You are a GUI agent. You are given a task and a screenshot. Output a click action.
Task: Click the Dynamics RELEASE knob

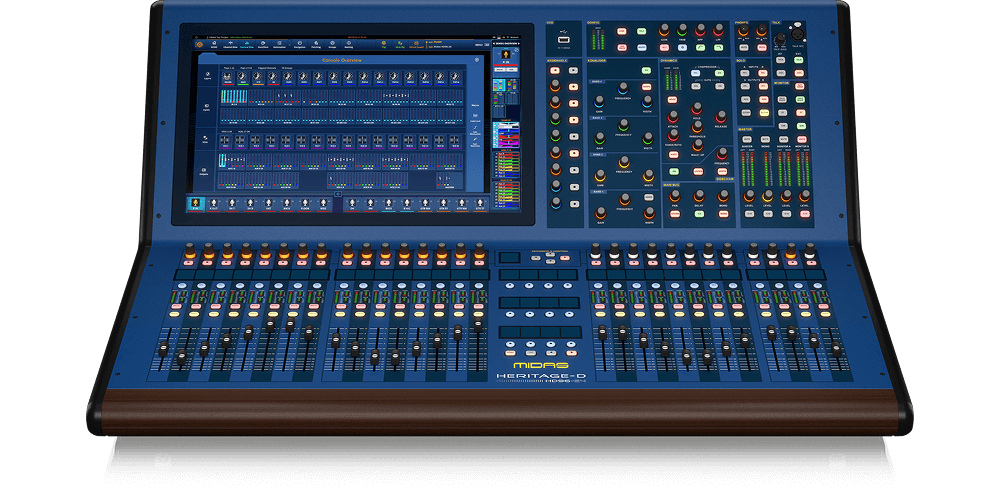coord(721,116)
